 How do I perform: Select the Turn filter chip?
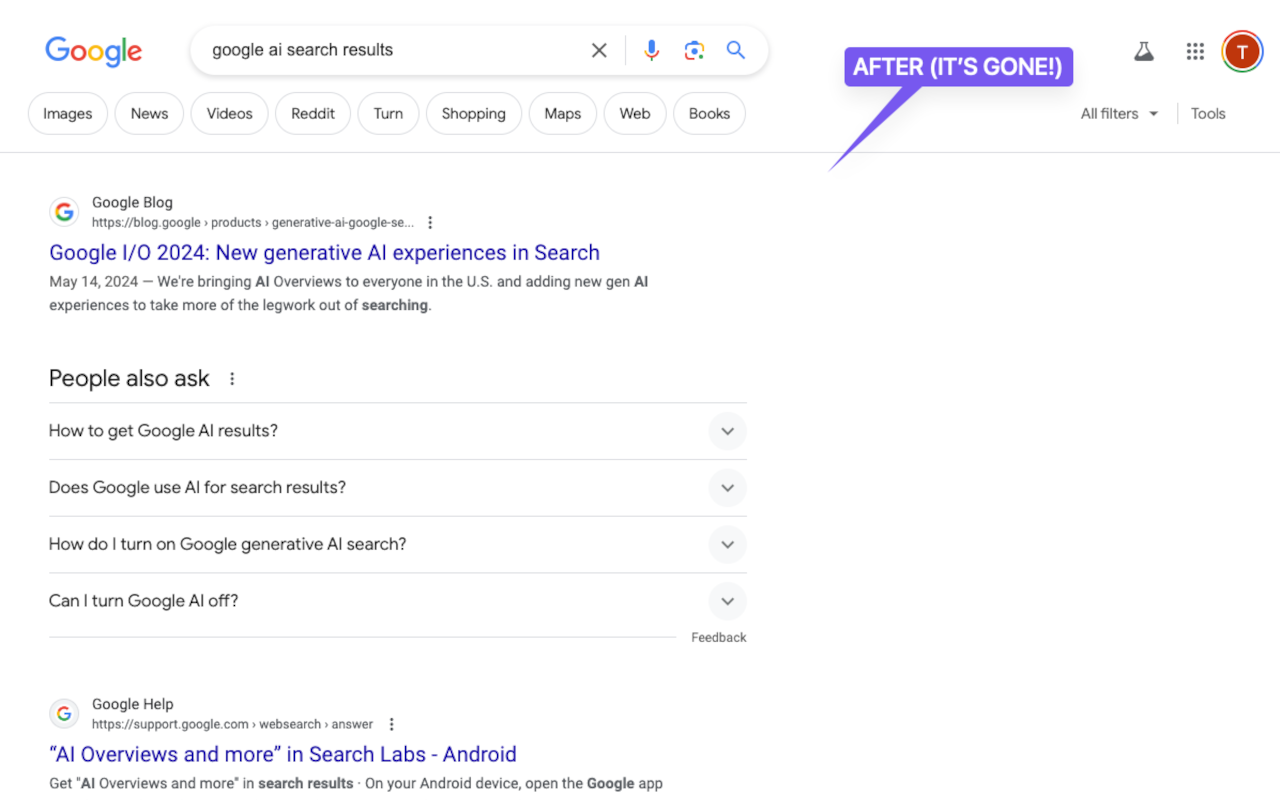pyautogui.click(x=388, y=113)
